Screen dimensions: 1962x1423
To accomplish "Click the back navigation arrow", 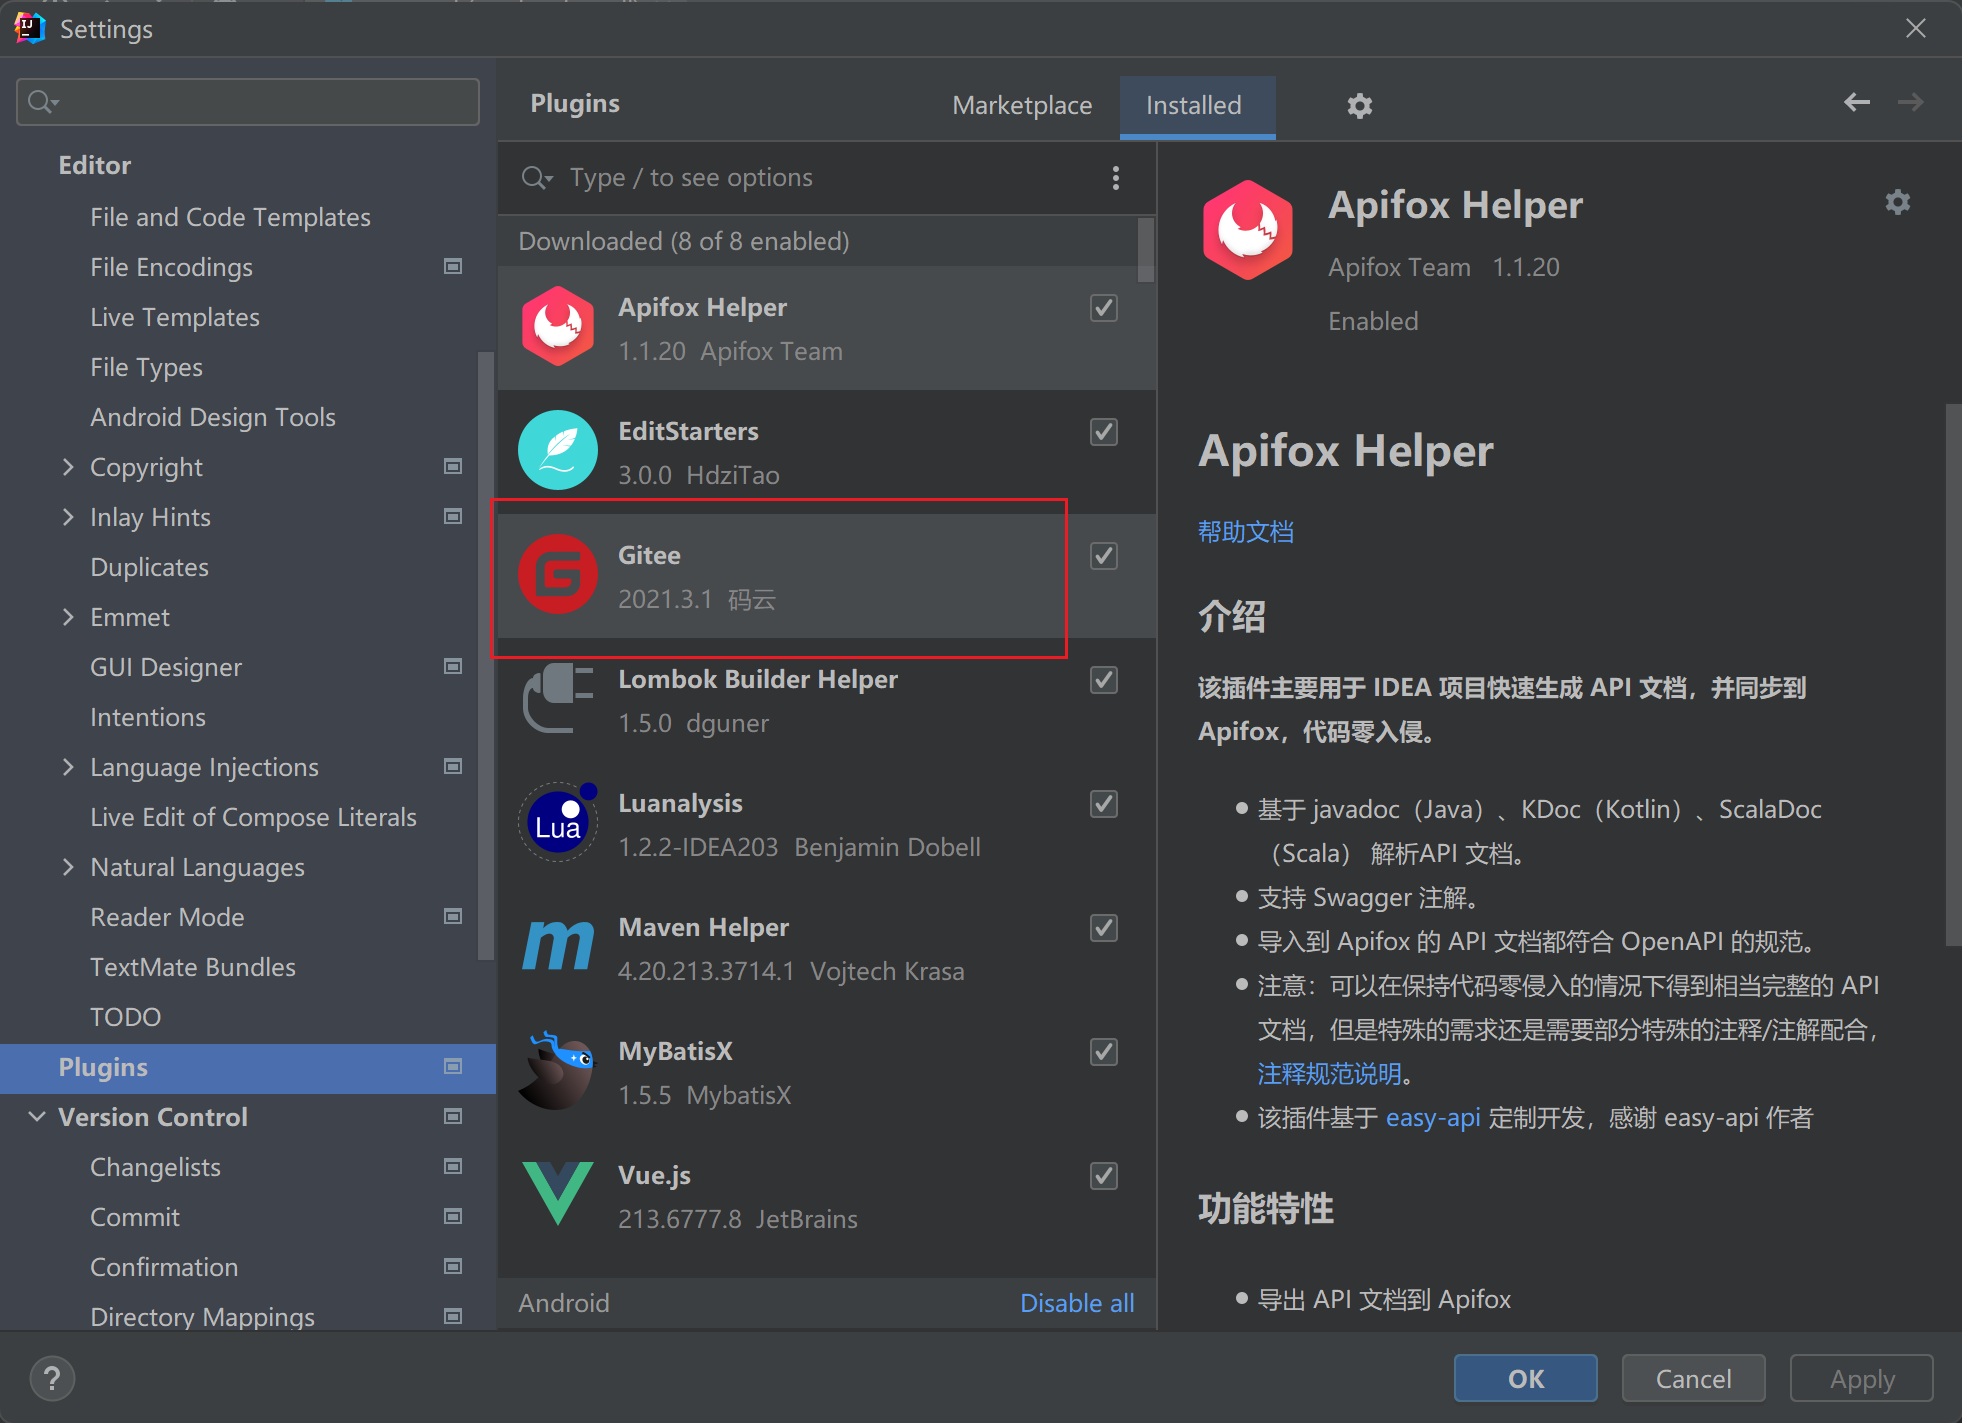I will (x=1857, y=102).
